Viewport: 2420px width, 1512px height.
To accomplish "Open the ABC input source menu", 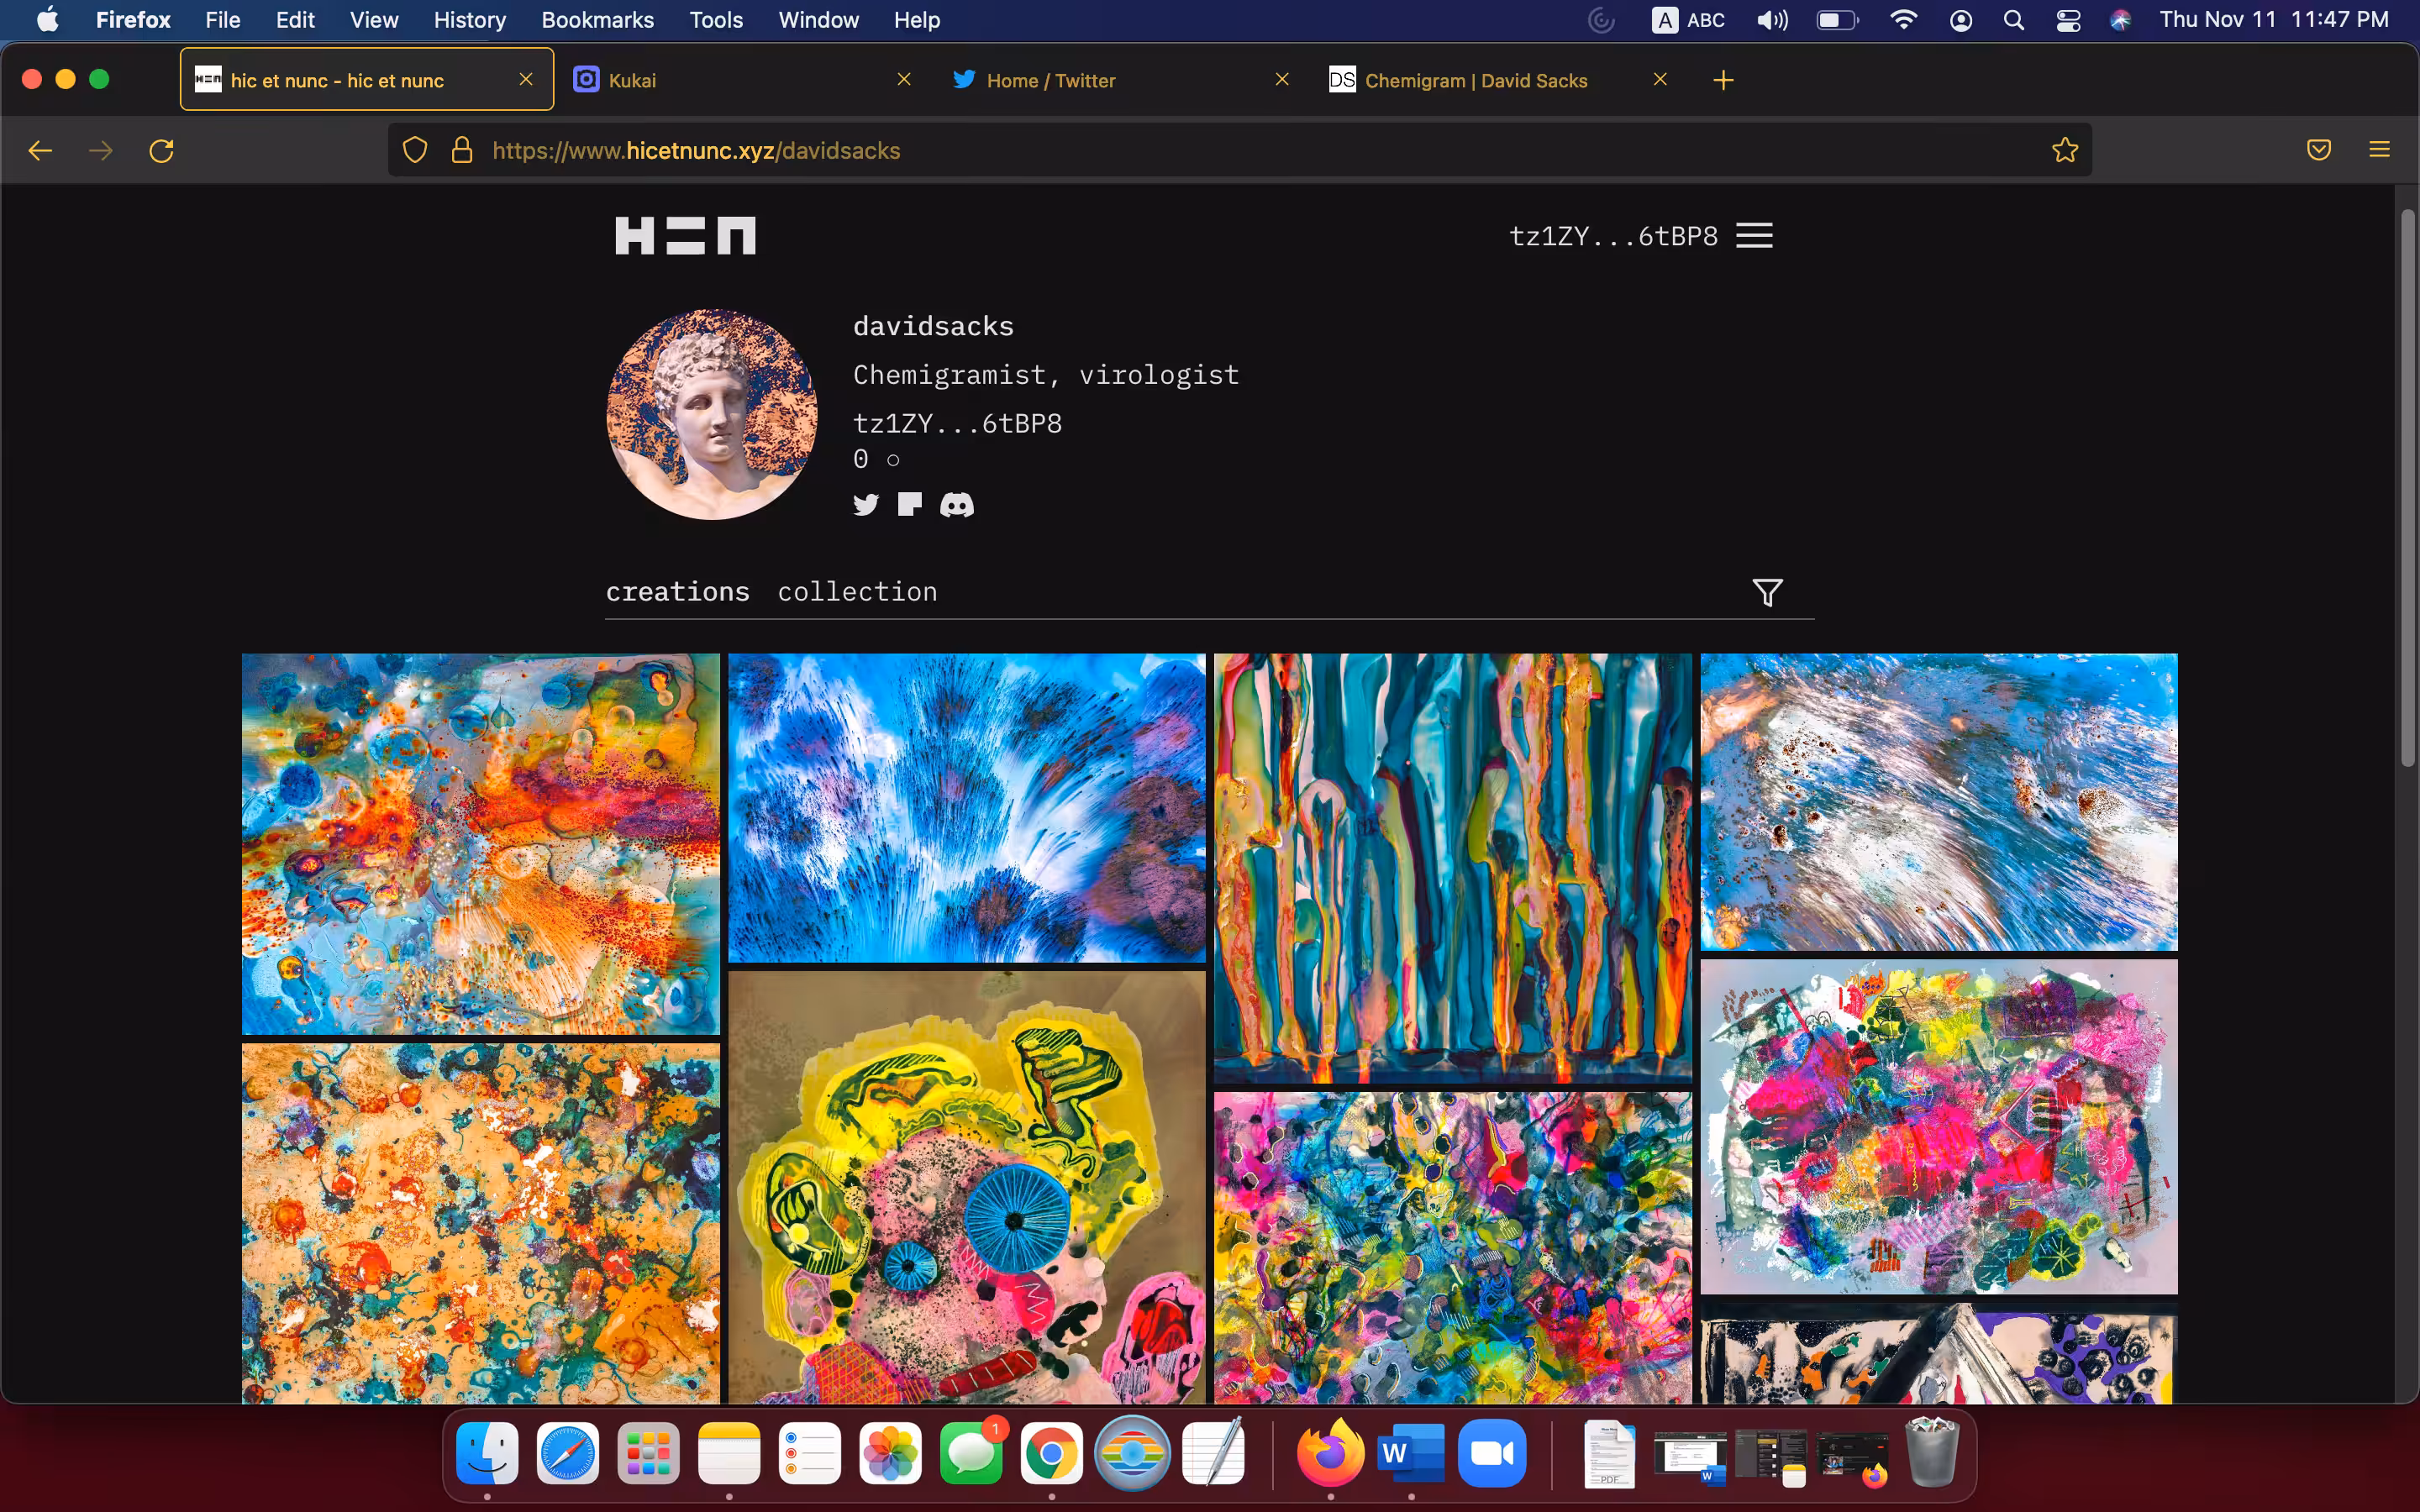I will coord(1688,20).
